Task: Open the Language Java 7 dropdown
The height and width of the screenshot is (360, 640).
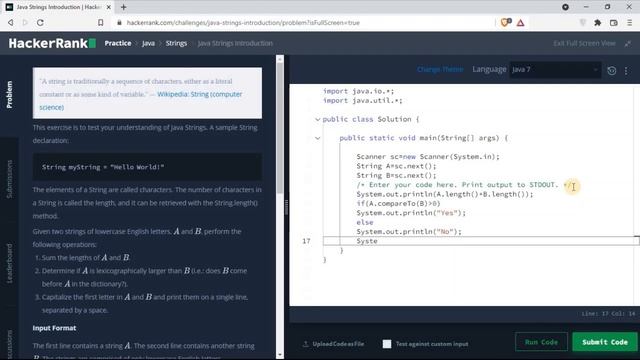Action: (555, 70)
